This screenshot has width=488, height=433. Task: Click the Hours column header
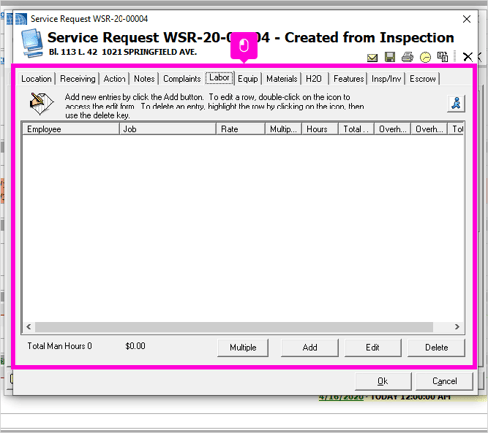point(320,129)
